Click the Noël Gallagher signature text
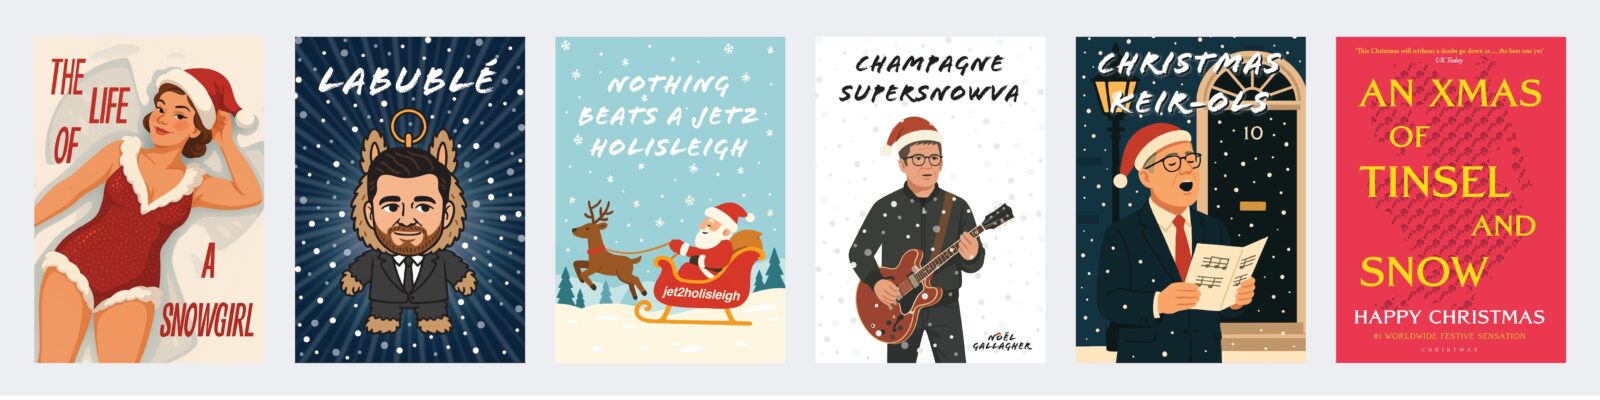 pos(1001,340)
